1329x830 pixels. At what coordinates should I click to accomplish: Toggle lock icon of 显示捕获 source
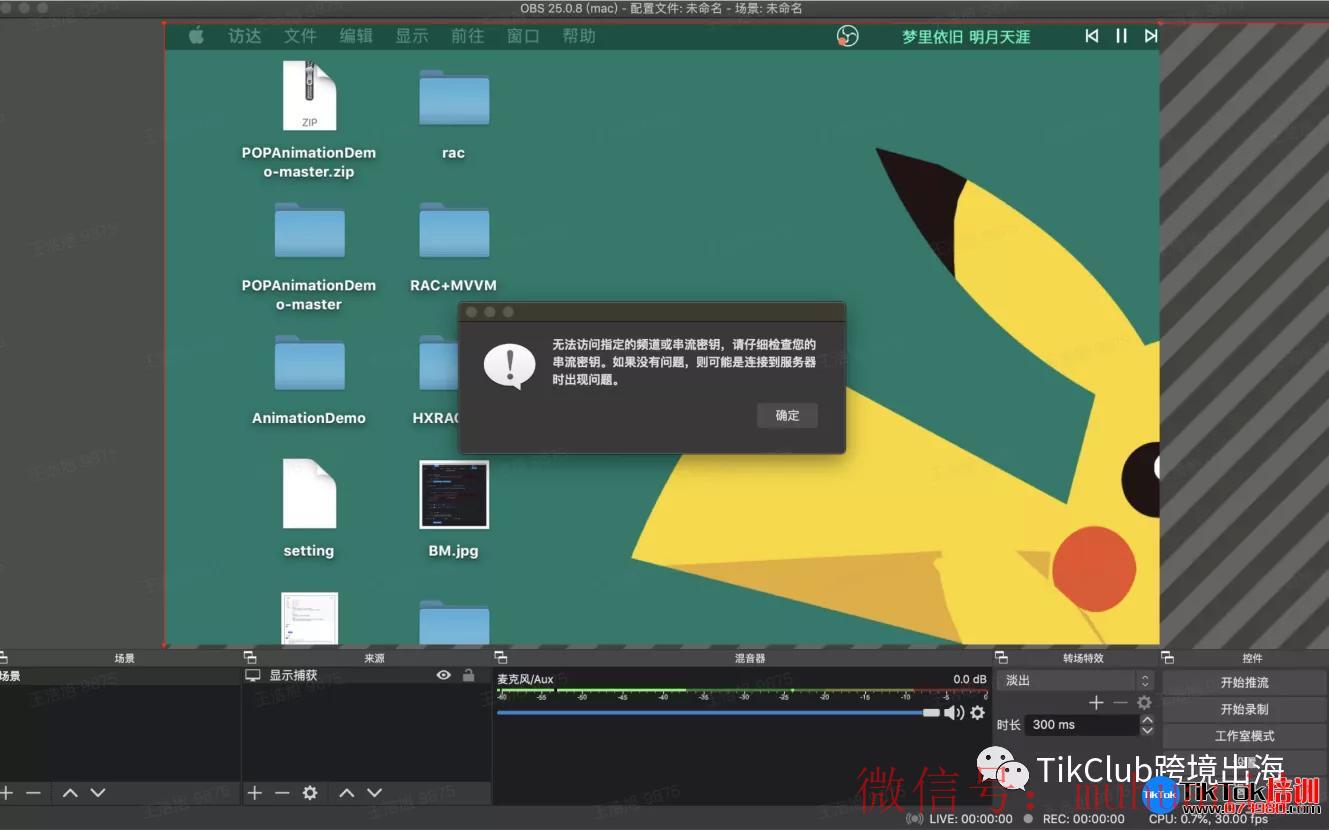click(x=468, y=676)
